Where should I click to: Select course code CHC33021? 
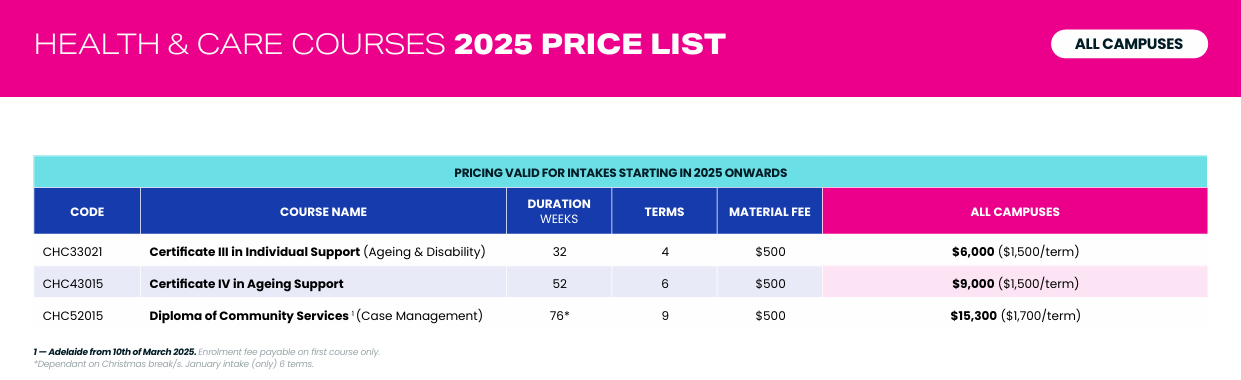pyautogui.click(x=73, y=252)
